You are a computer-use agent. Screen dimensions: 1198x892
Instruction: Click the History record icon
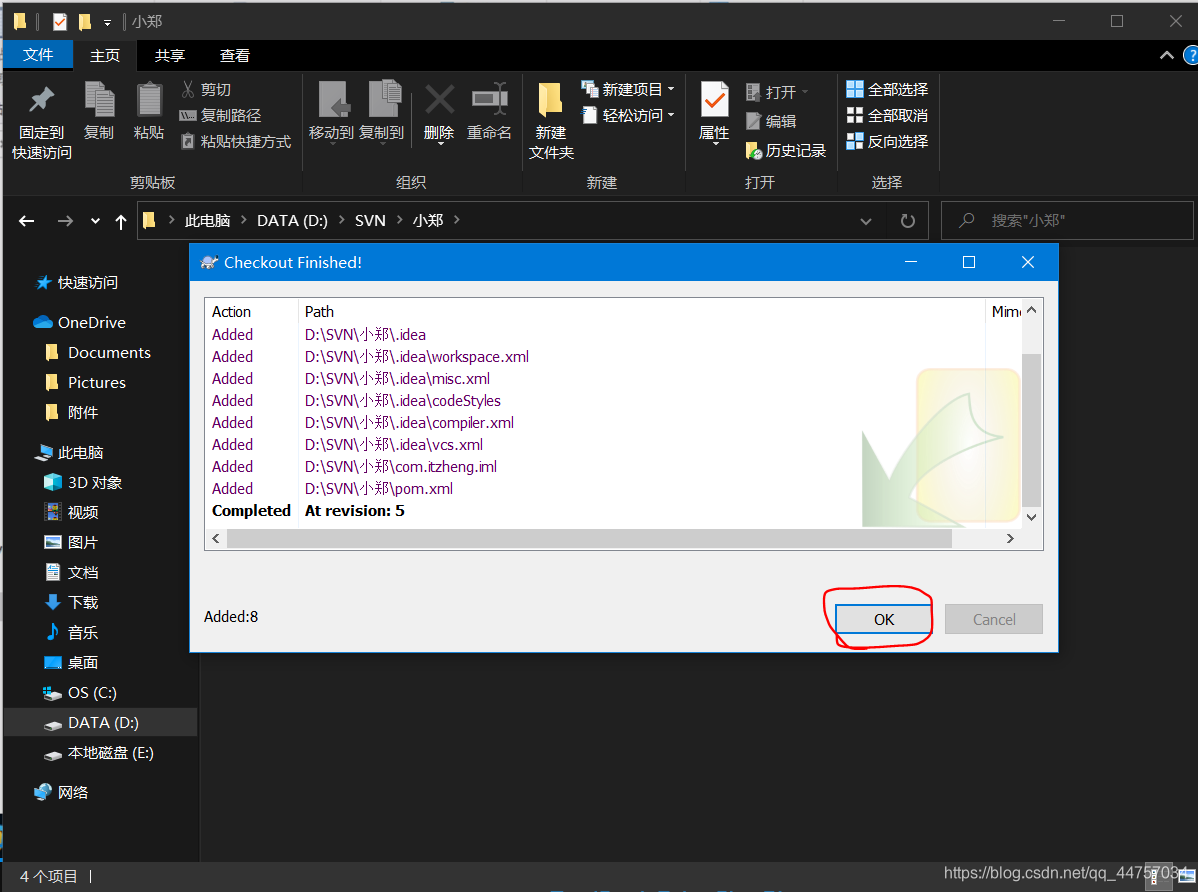click(x=755, y=151)
